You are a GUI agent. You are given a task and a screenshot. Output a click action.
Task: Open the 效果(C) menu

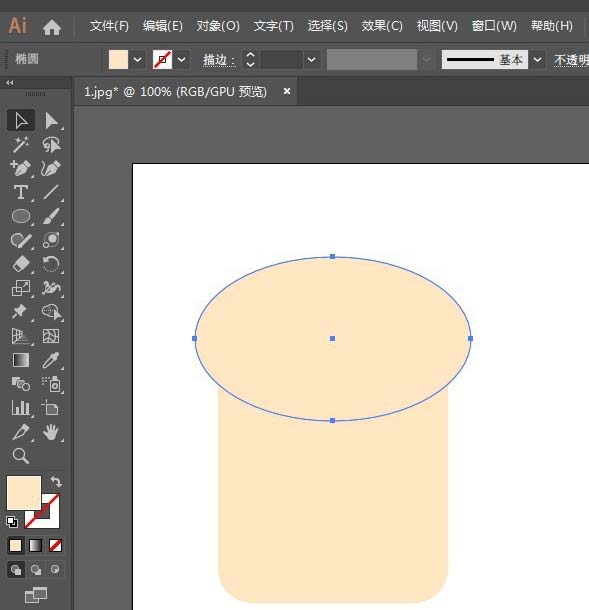382,26
